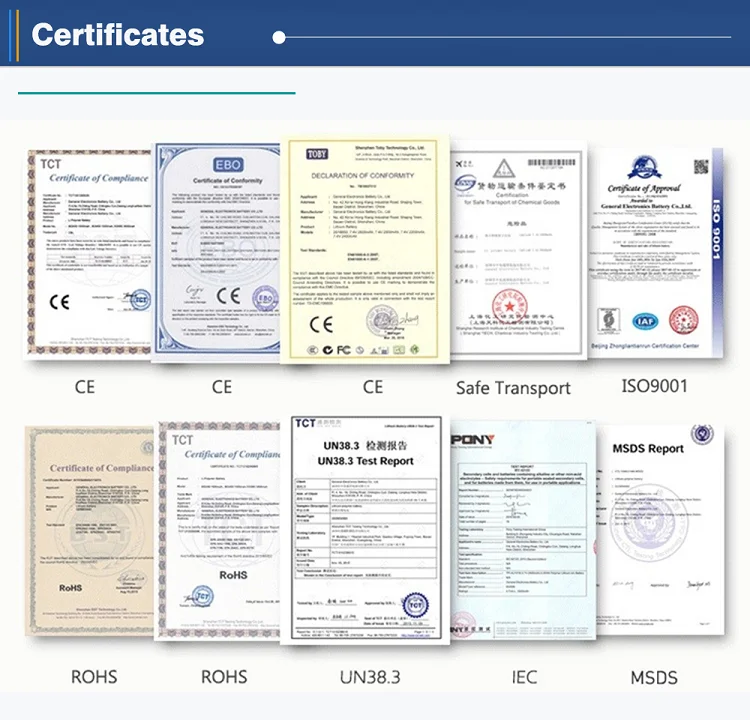Click the "Safe Transport" caption
This screenshot has height=720, width=750.
pyautogui.click(x=513, y=388)
